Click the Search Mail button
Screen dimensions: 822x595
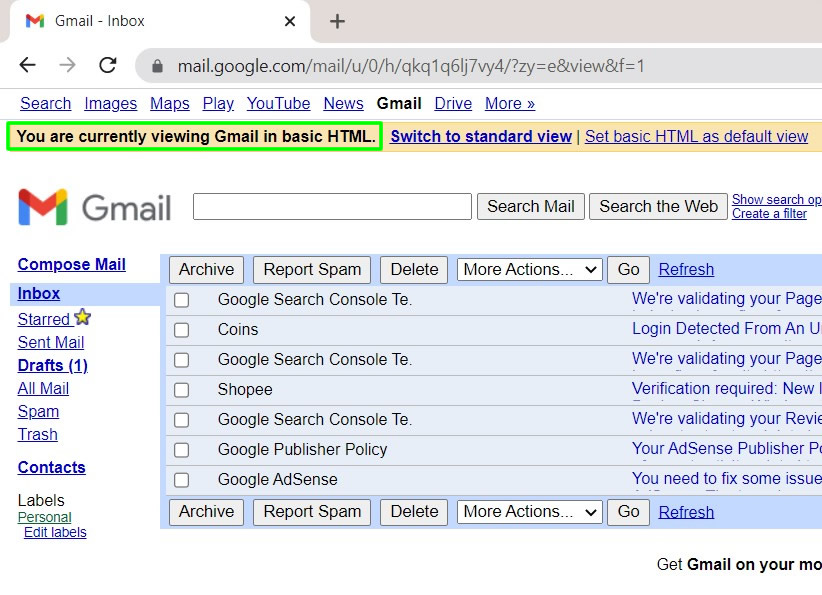click(x=531, y=206)
